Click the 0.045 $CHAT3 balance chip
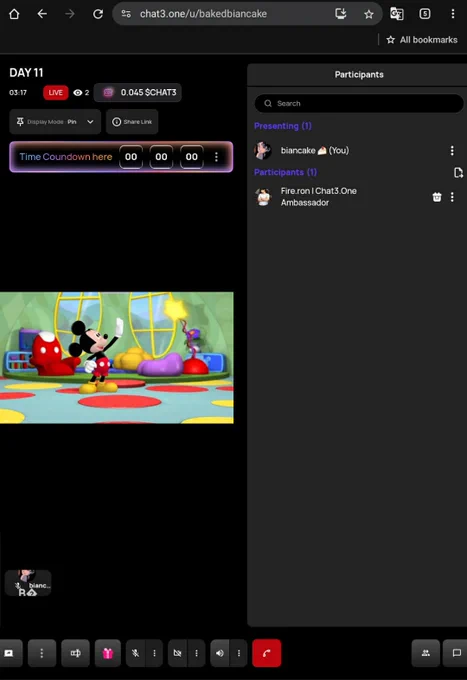Viewport: 467px width, 680px height. [x=138, y=92]
